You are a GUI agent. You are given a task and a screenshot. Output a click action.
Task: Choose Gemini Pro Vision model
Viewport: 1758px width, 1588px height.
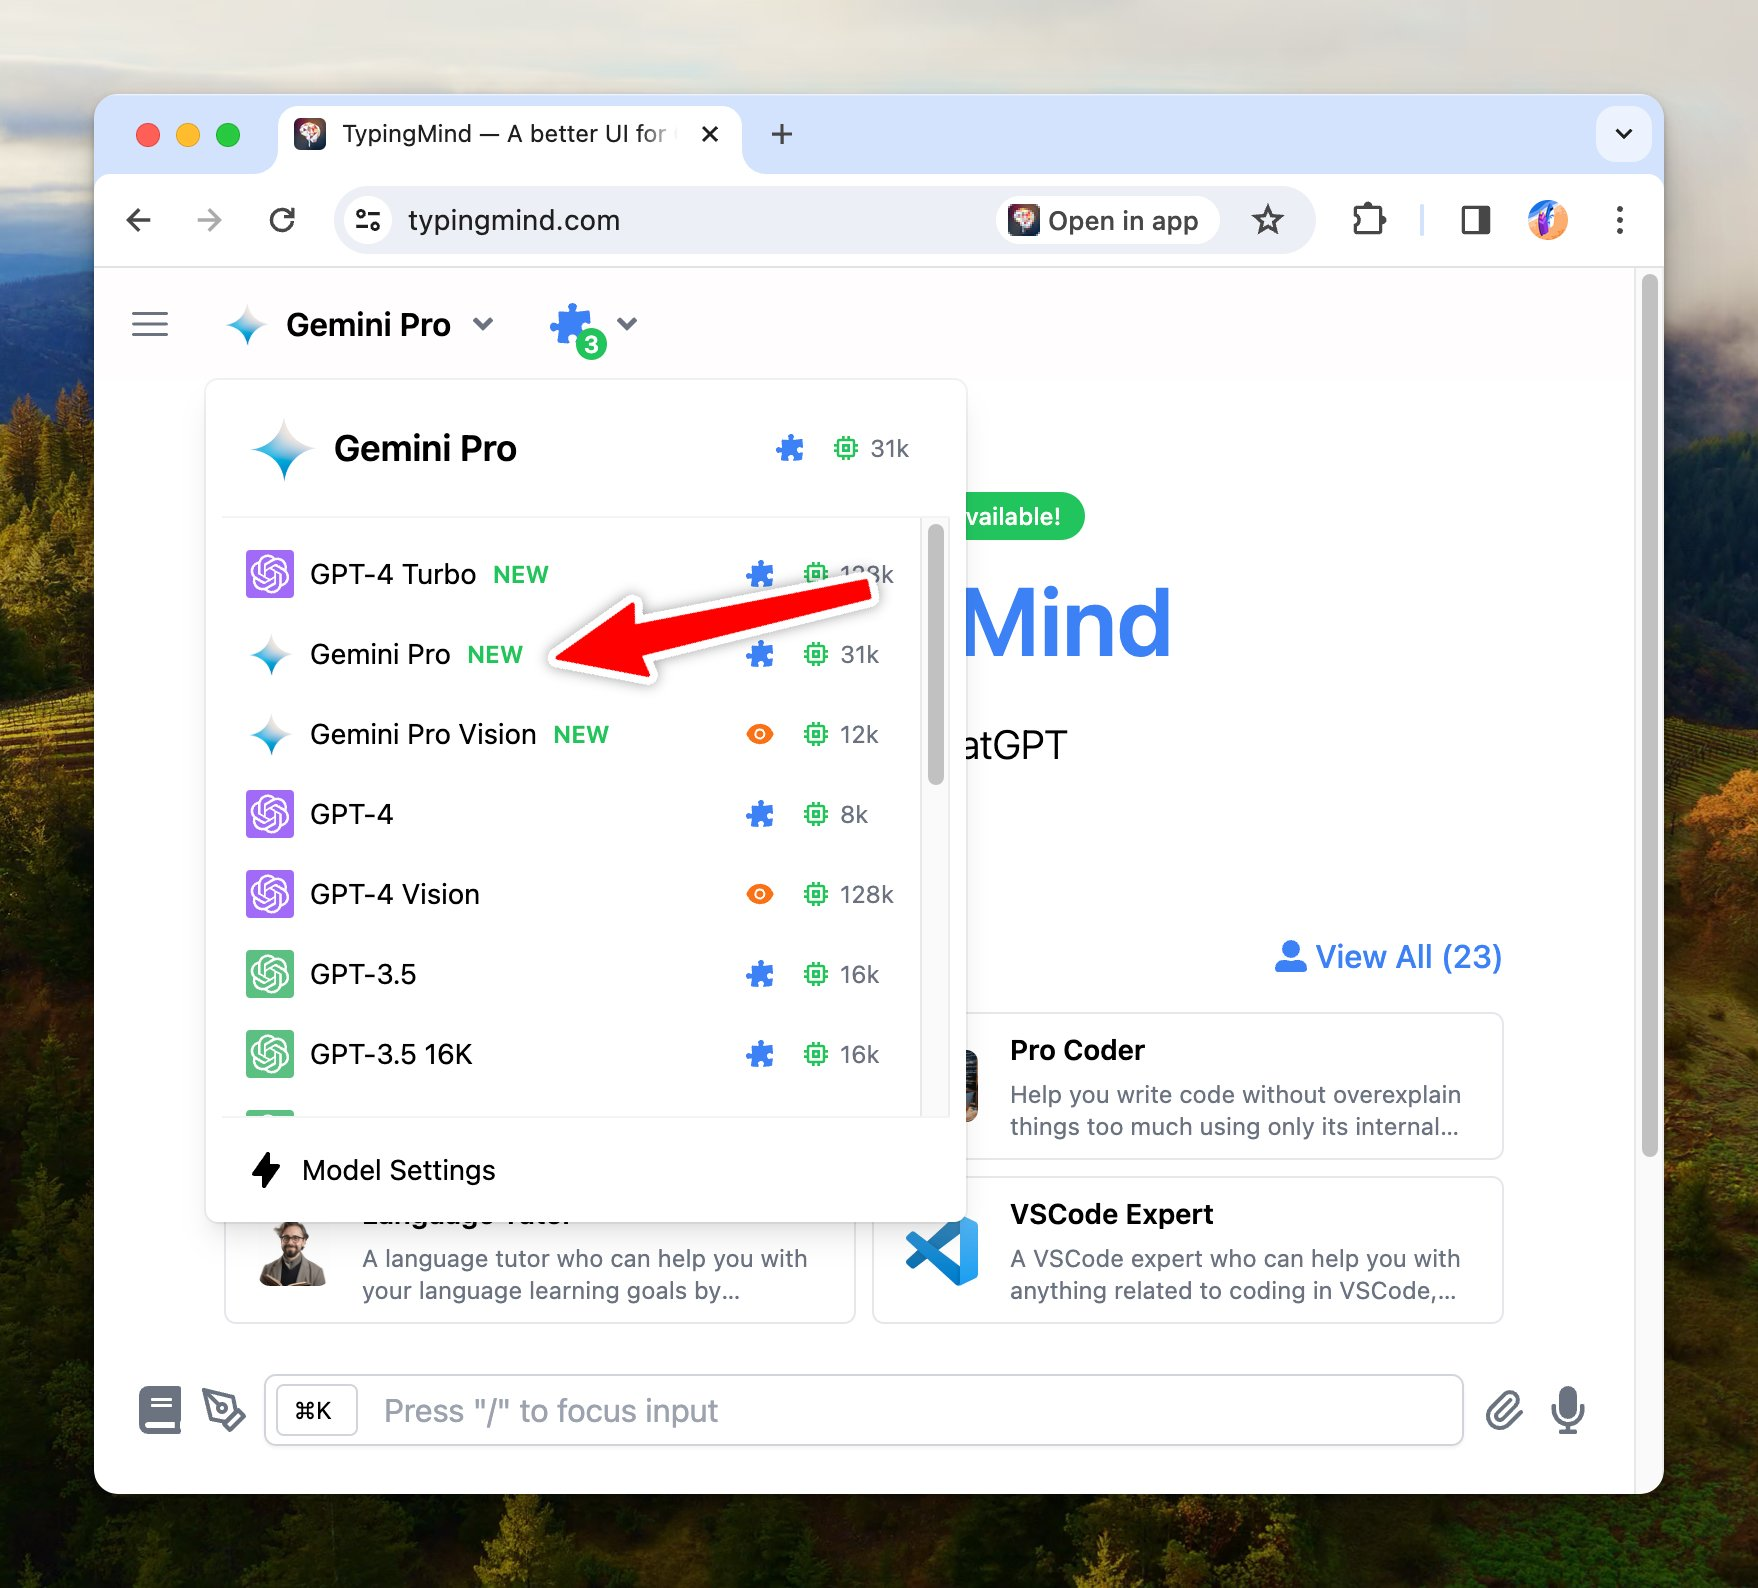point(571,734)
